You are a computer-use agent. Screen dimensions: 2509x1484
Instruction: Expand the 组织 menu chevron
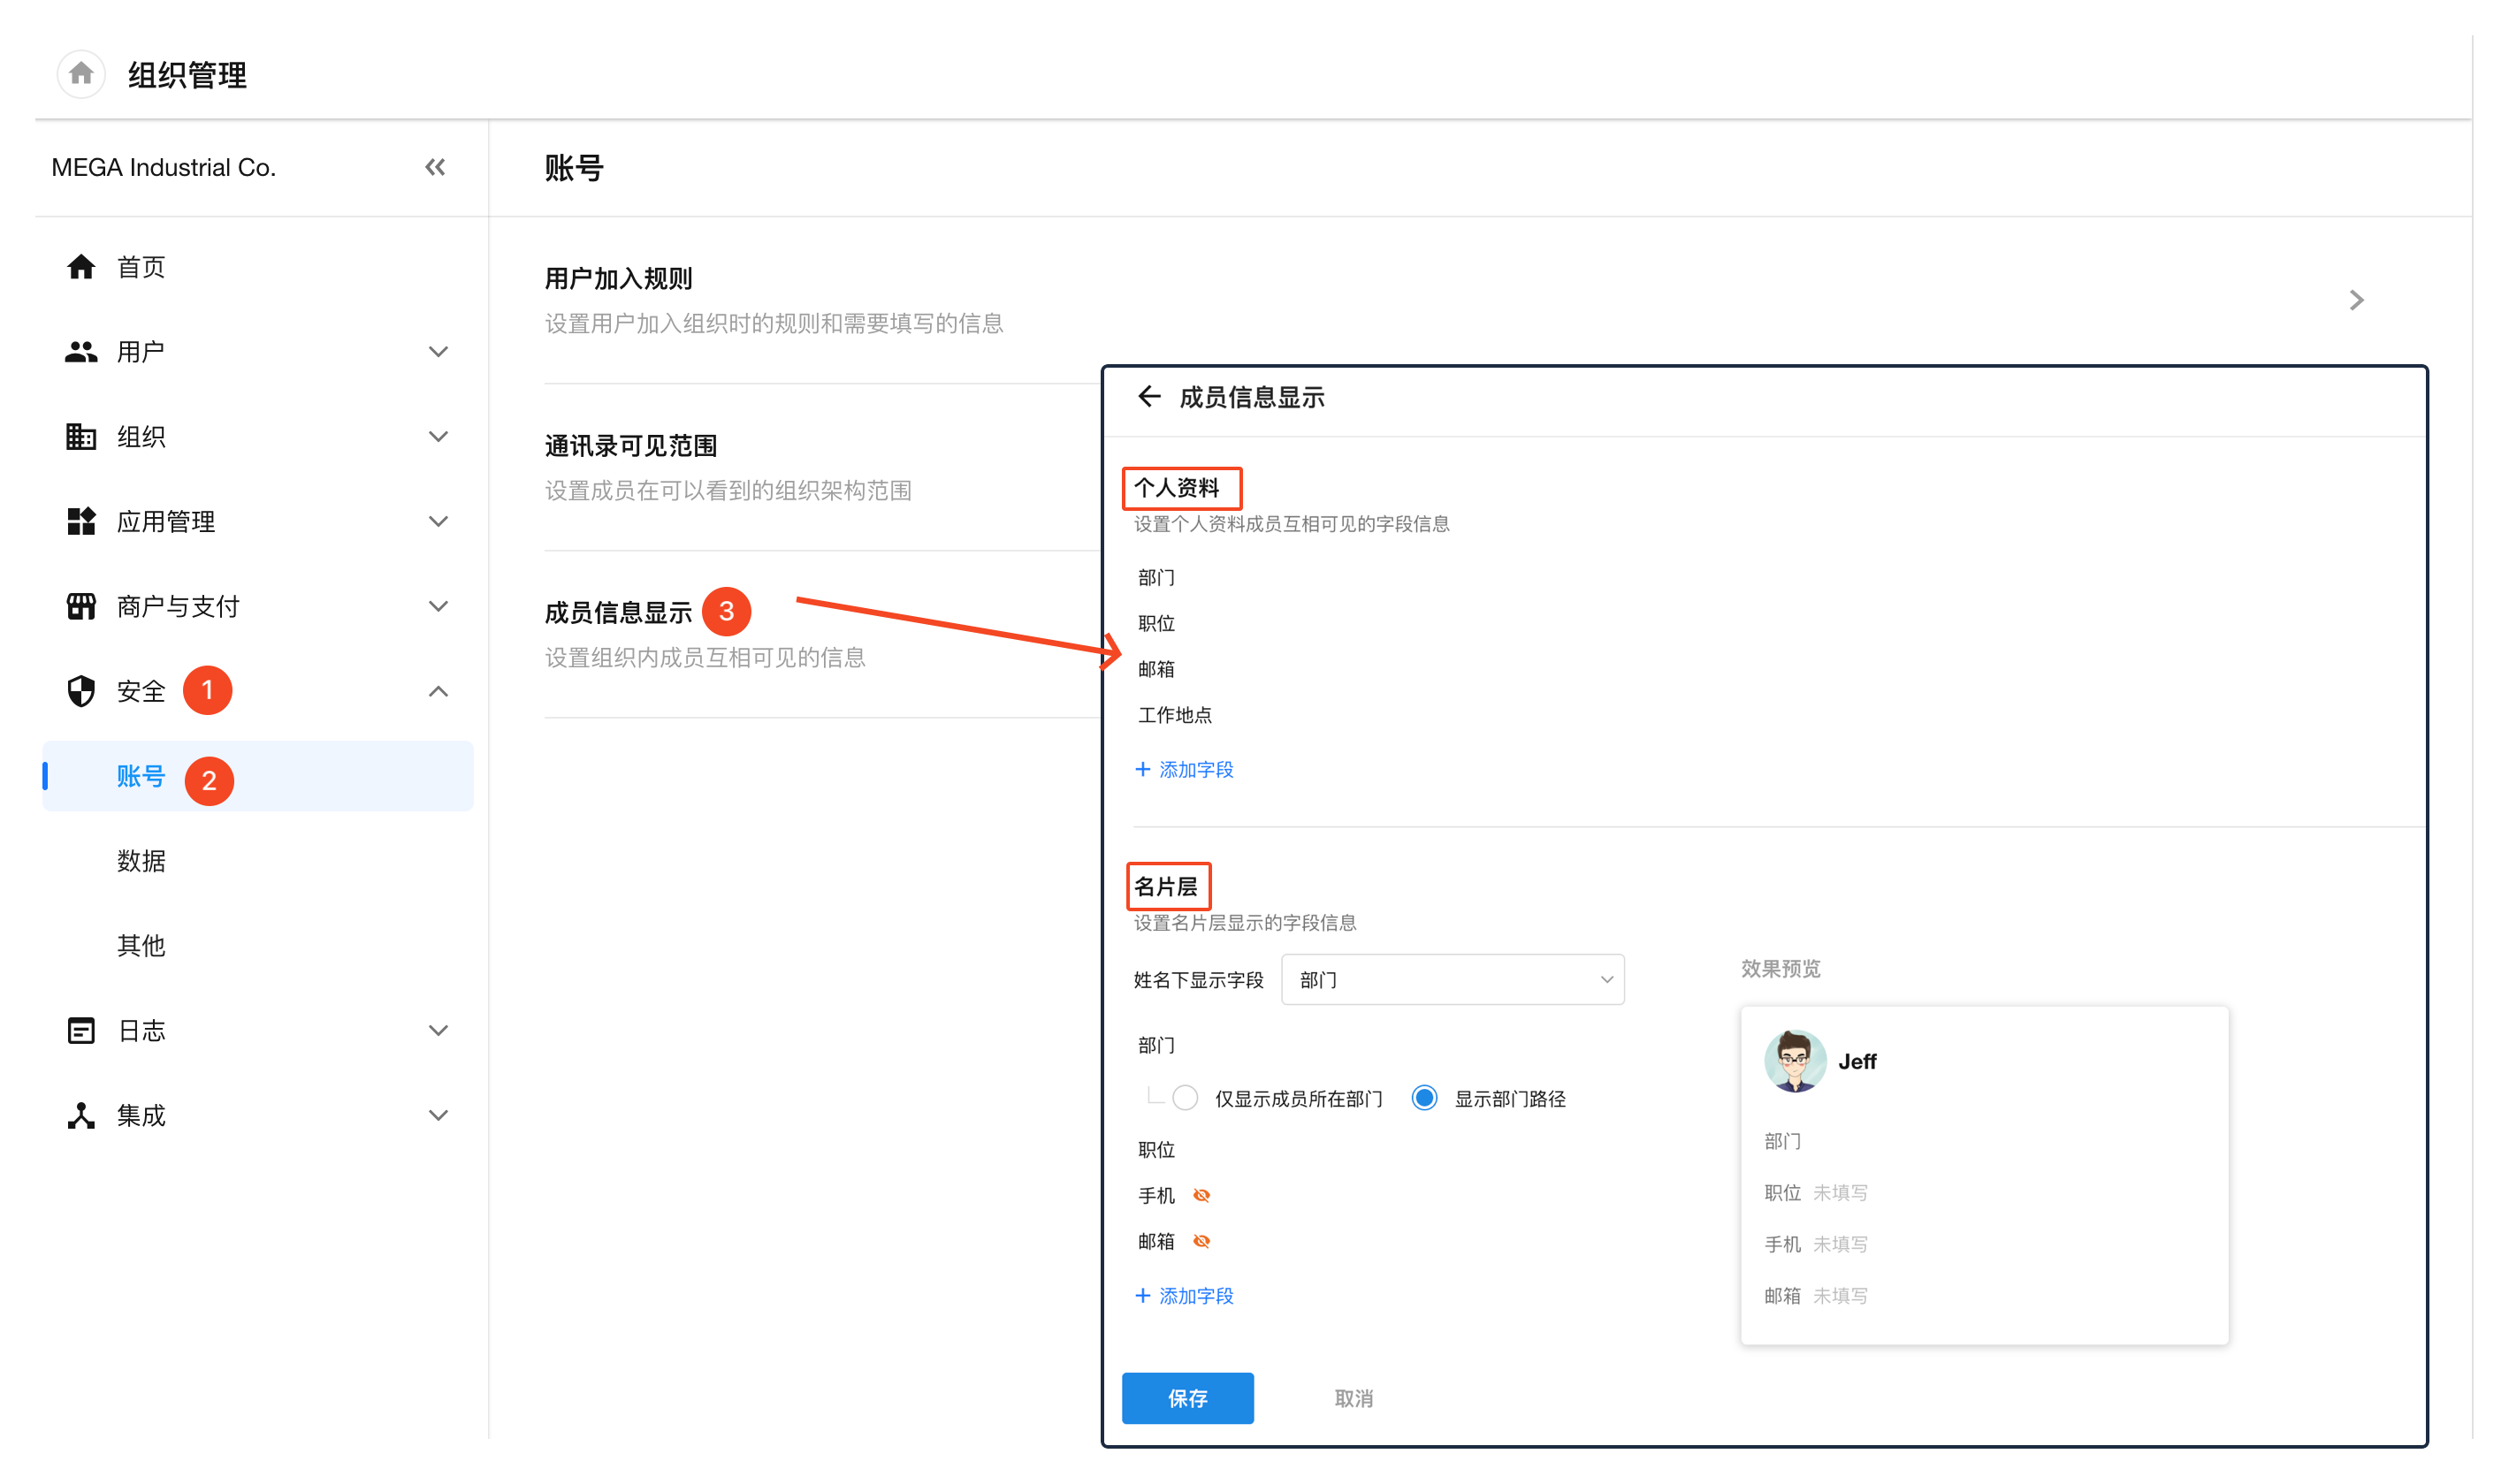click(438, 437)
